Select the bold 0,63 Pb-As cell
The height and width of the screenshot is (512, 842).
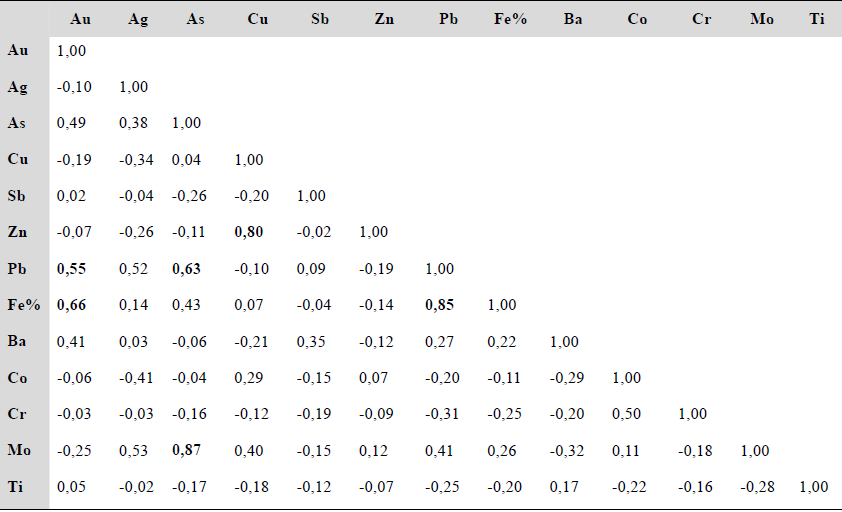188,268
